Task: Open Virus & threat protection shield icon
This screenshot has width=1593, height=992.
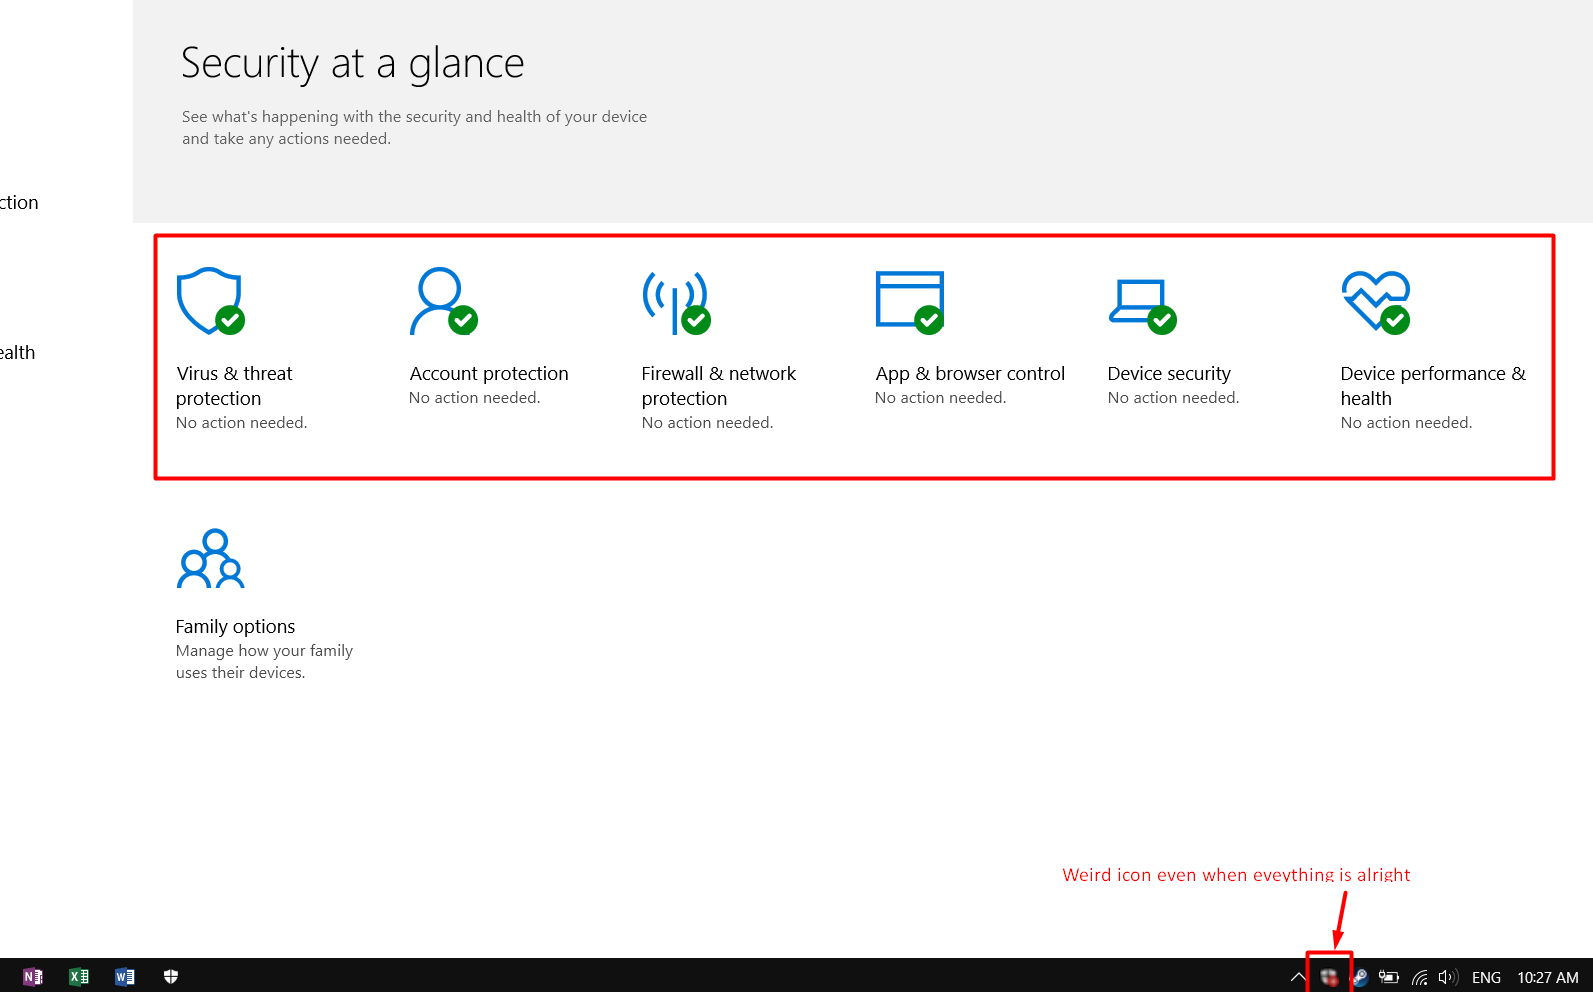Action: [x=210, y=301]
